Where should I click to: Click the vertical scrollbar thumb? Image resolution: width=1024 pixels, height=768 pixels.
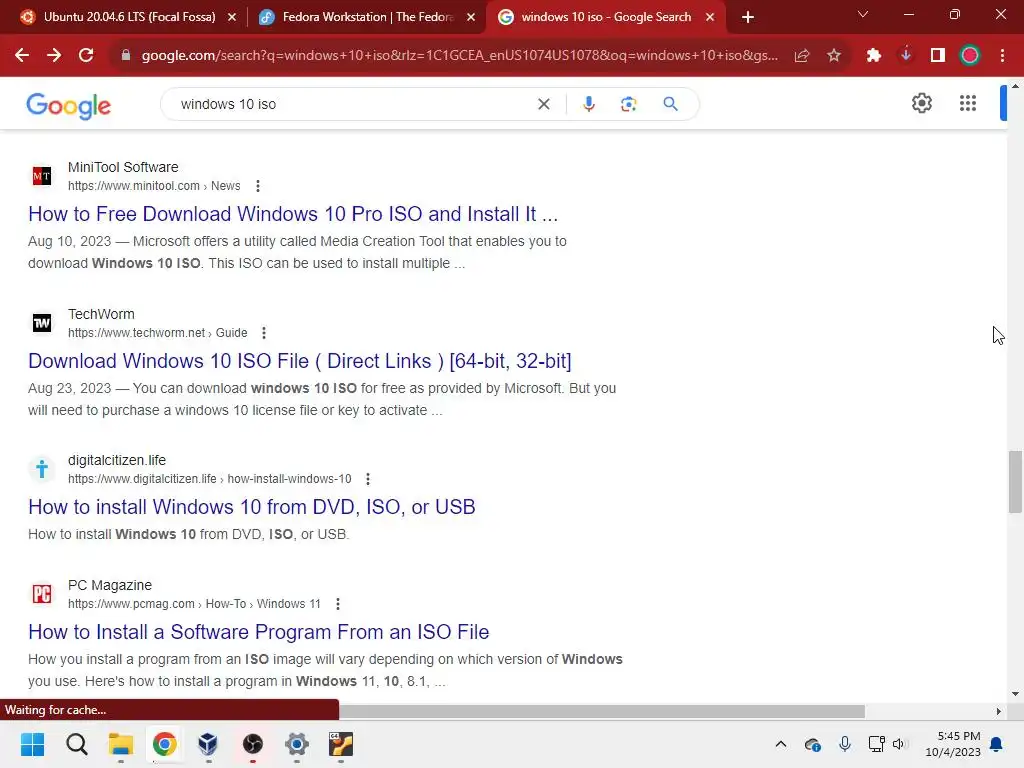click(1015, 482)
